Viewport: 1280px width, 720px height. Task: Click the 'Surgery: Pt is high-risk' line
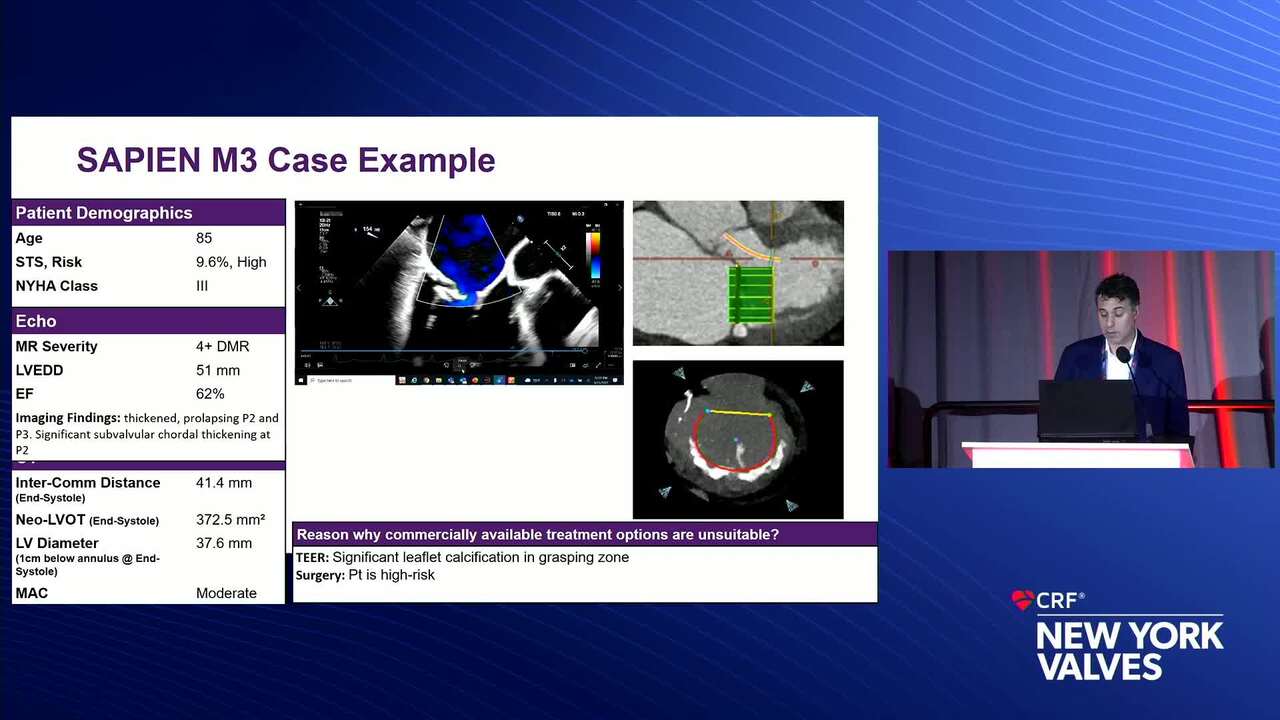pyautogui.click(x=365, y=575)
